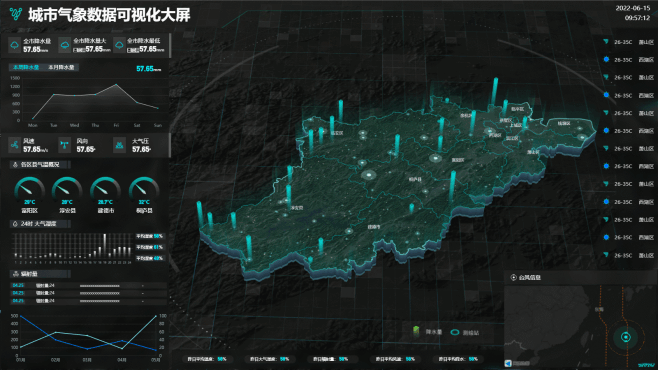Screen dimensions: 658x370
Task: Click the 桐庐县 32°C temperature gauge
Action: (144, 190)
